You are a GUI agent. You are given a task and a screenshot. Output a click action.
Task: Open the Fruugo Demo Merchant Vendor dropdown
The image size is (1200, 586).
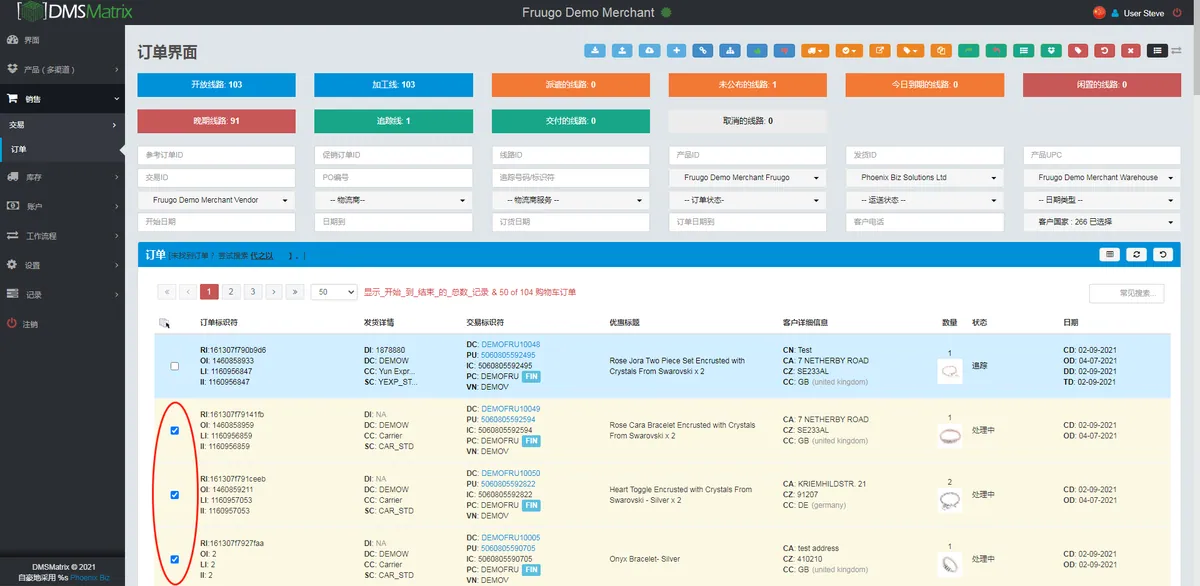(x=216, y=200)
